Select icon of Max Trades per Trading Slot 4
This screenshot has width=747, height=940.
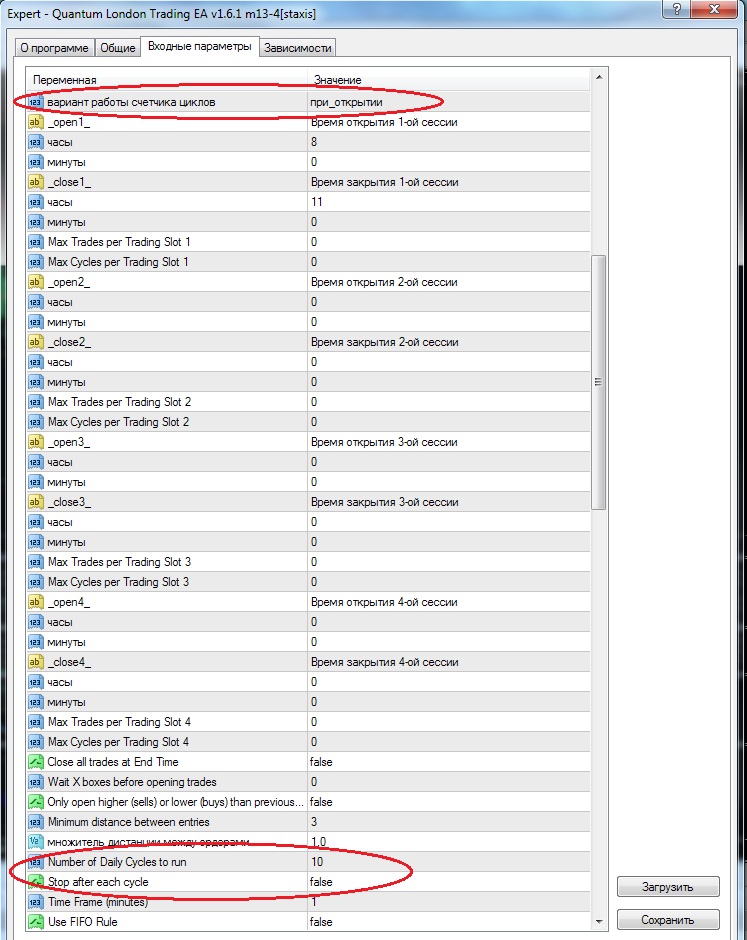coord(36,722)
